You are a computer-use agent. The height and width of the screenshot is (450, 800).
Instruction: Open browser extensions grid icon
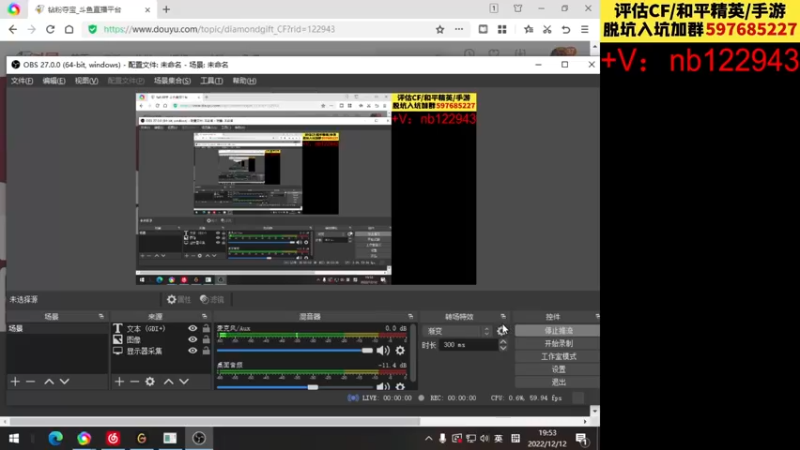click(x=502, y=30)
